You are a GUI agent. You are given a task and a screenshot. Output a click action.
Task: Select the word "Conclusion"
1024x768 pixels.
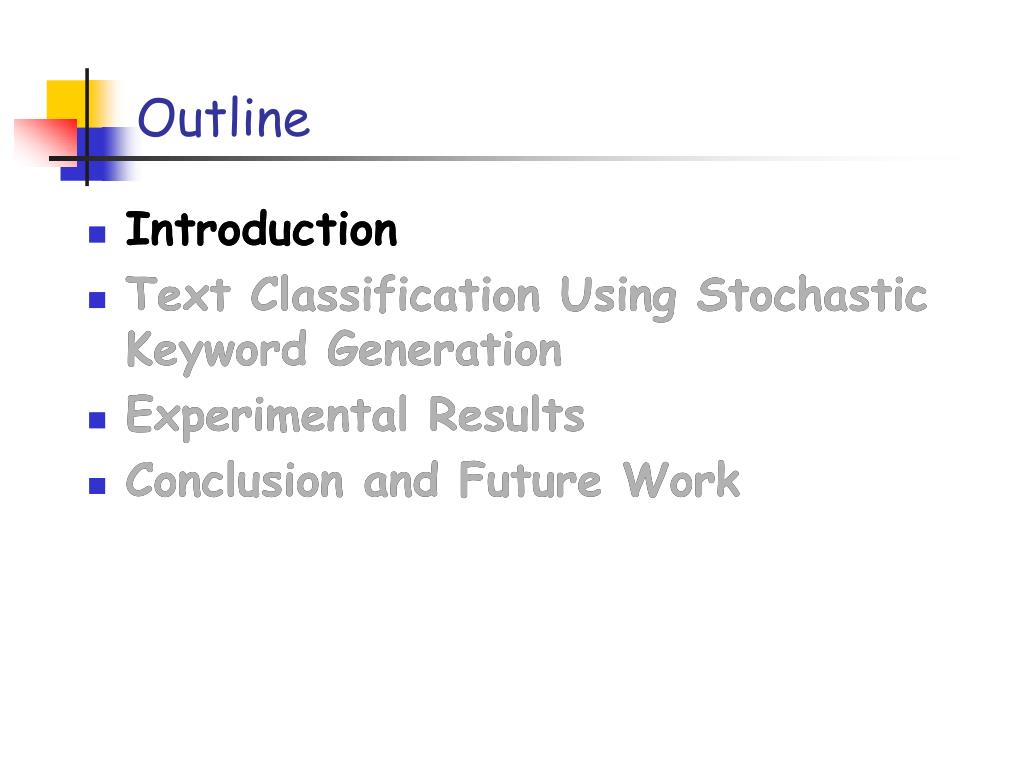(x=234, y=480)
